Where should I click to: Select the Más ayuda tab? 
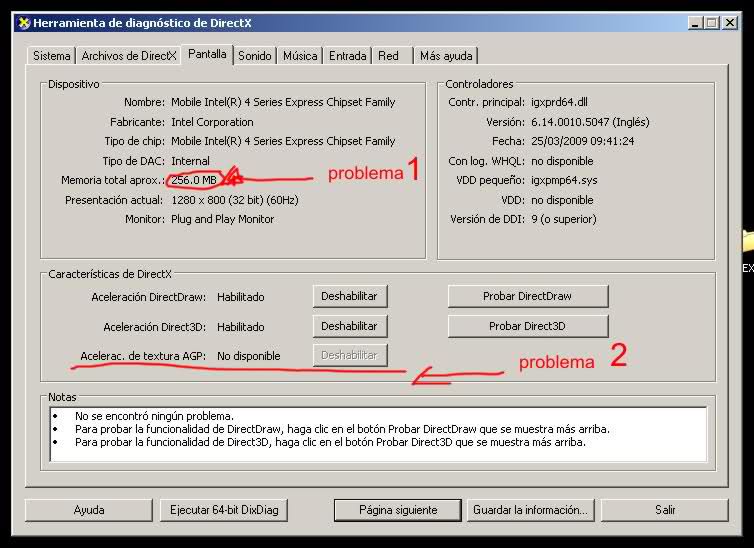point(446,56)
